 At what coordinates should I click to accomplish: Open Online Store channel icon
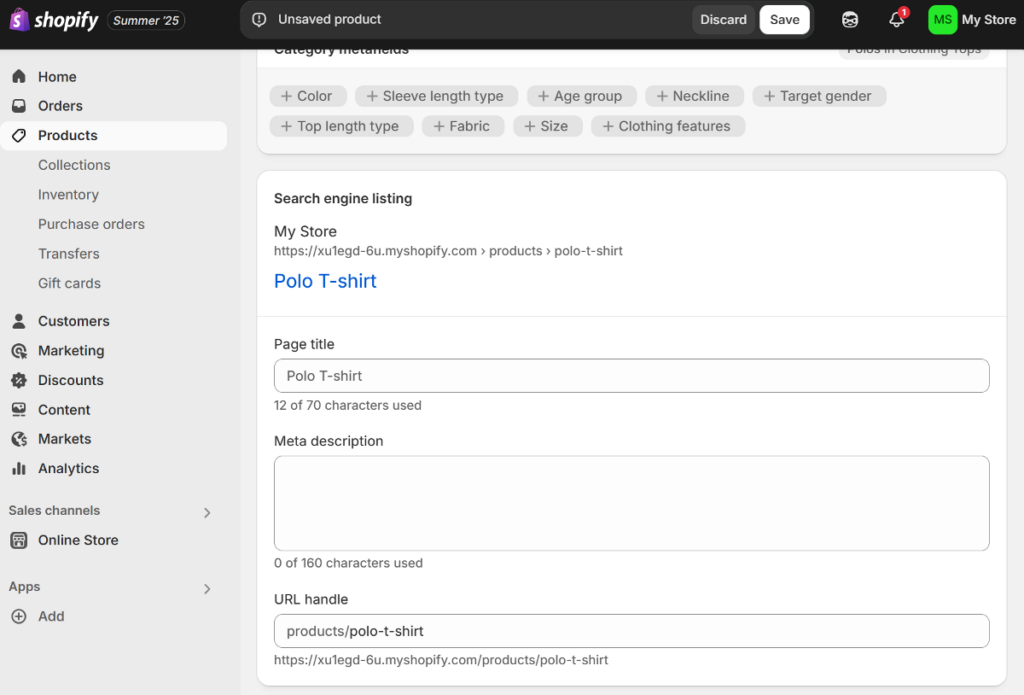pos(20,540)
